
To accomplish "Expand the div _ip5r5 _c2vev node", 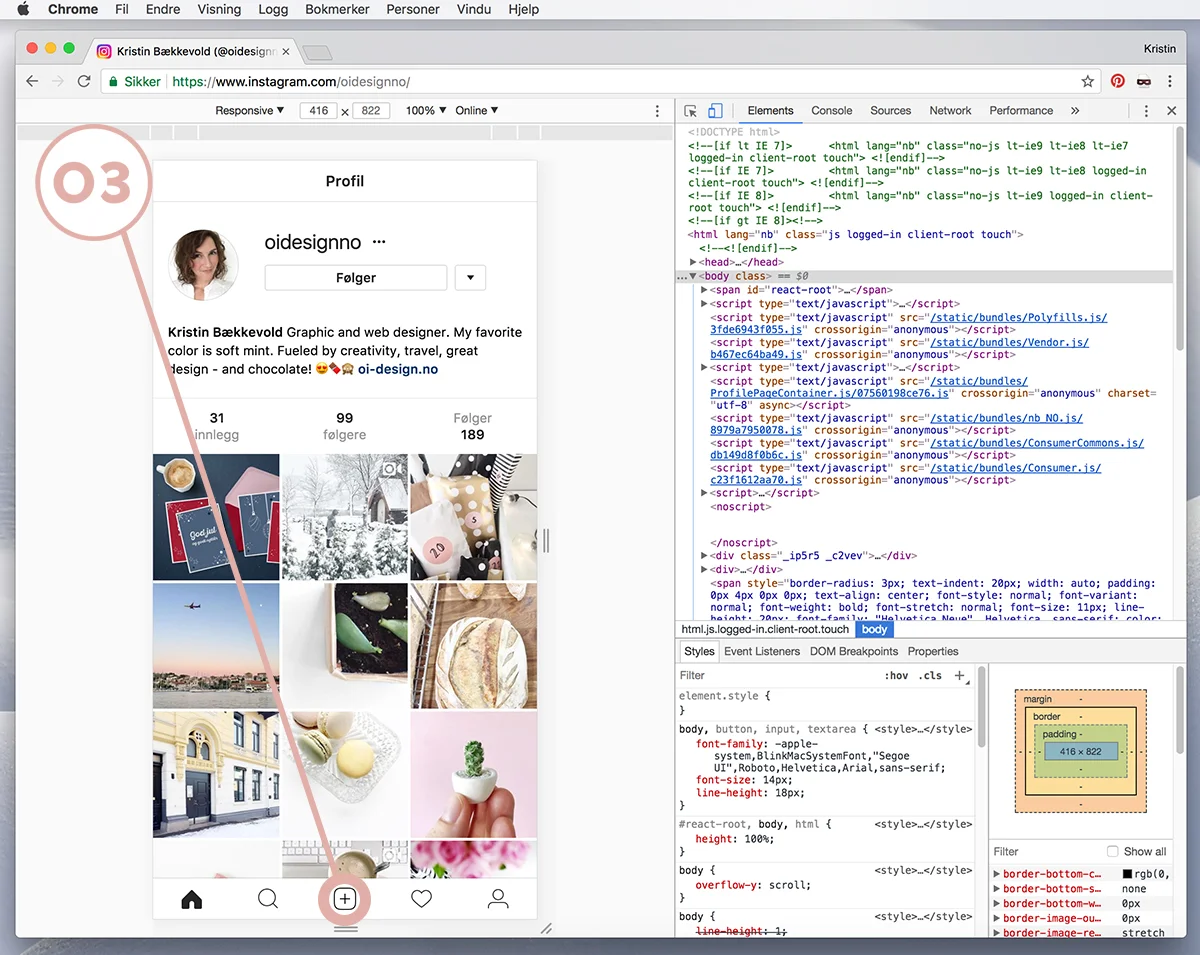I will coord(705,555).
